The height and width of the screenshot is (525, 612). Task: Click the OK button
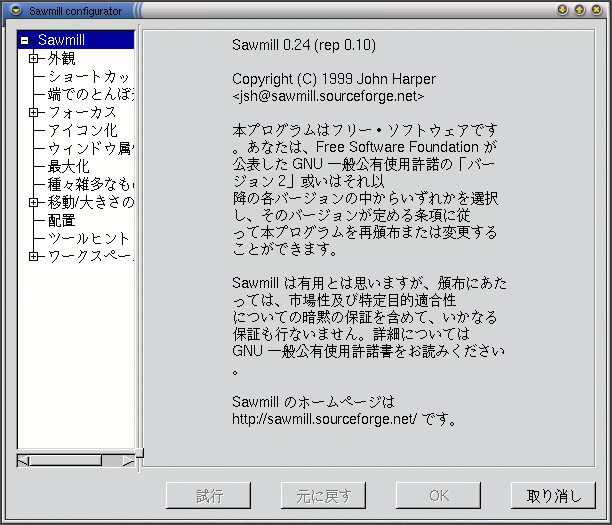click(438, 496)
